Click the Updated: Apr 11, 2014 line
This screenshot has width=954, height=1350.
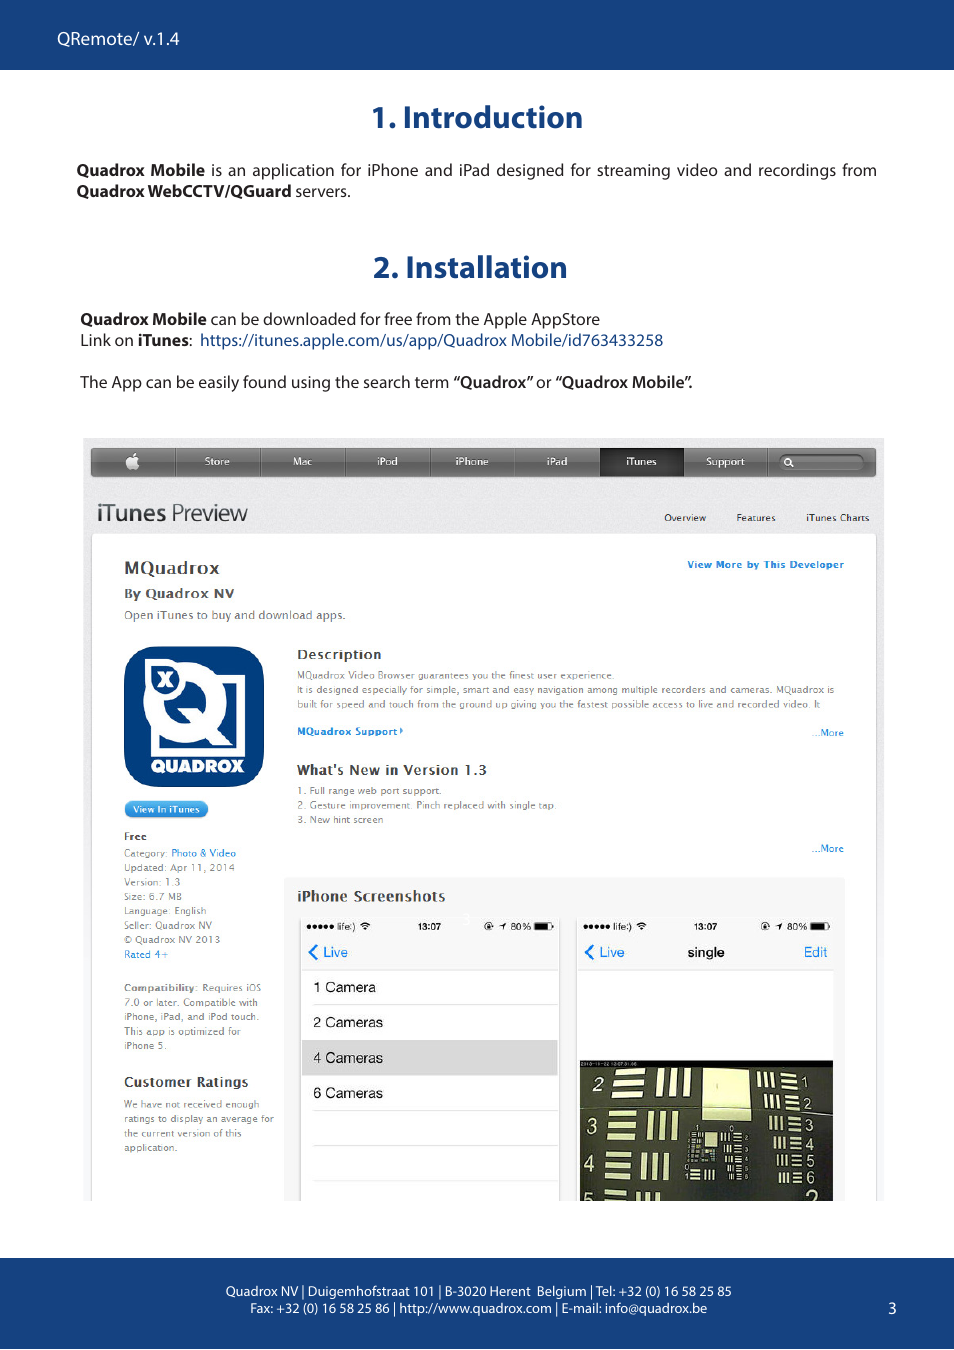point(179,868)
